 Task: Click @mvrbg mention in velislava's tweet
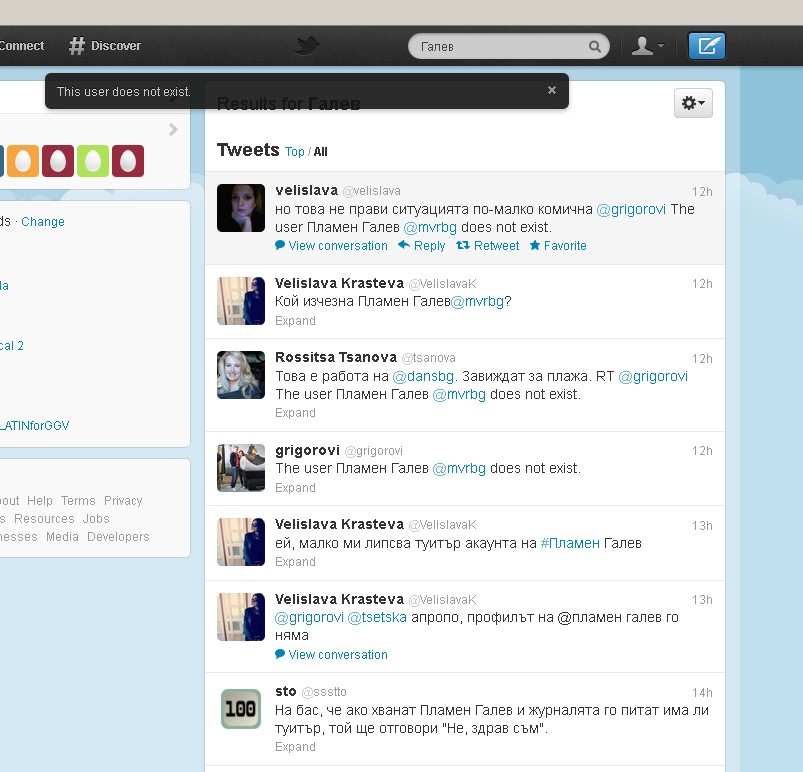pos(430,227)
